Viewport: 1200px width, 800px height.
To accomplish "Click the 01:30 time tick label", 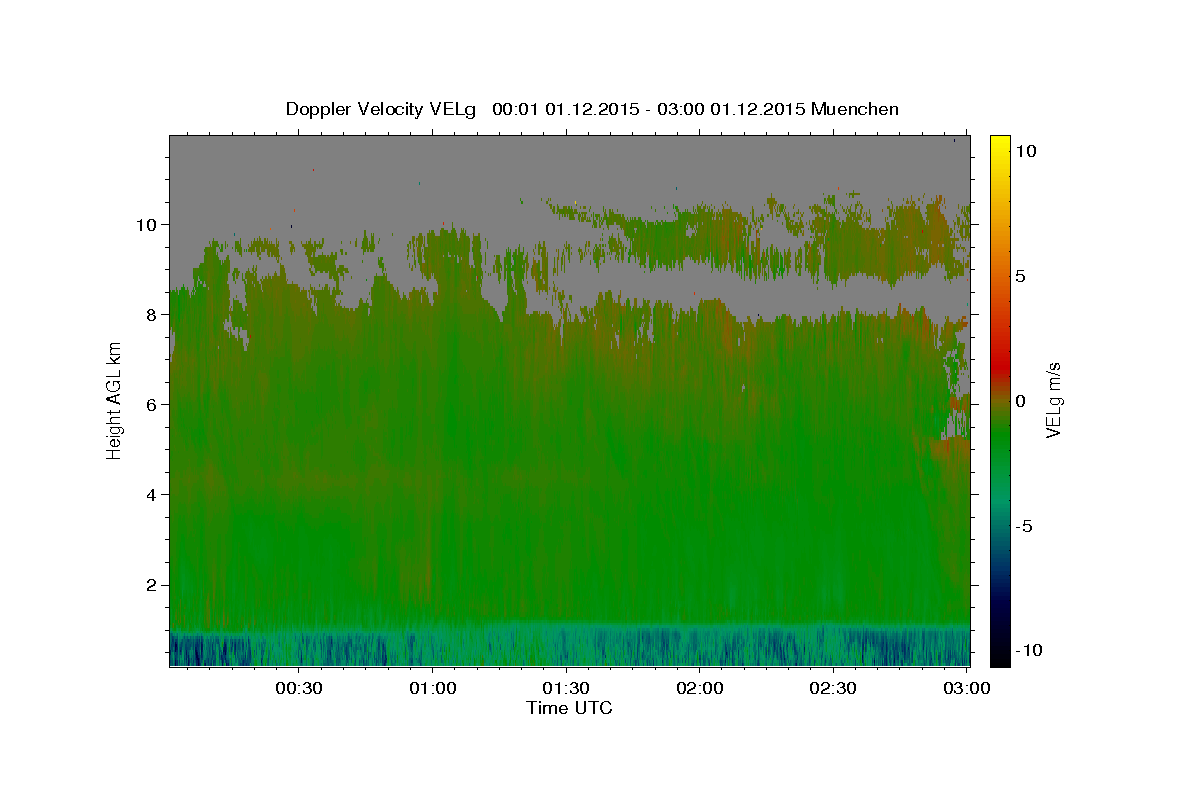I will click(x=566, y=688).
